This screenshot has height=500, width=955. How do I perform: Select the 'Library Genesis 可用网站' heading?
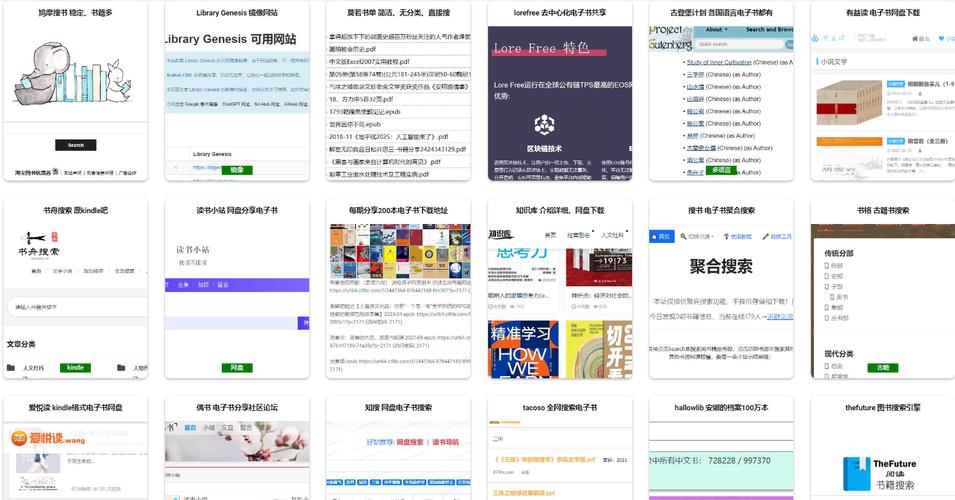pyautogui.click(x=230, y=39)
